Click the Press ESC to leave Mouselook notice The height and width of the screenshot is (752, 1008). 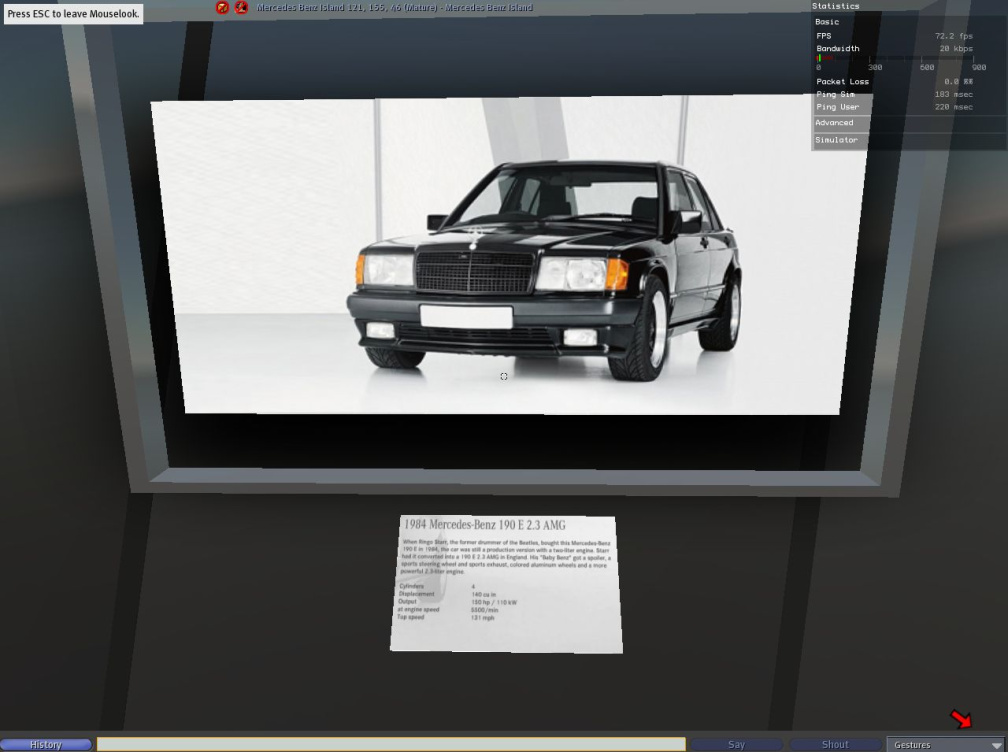[x=73, y=13]
